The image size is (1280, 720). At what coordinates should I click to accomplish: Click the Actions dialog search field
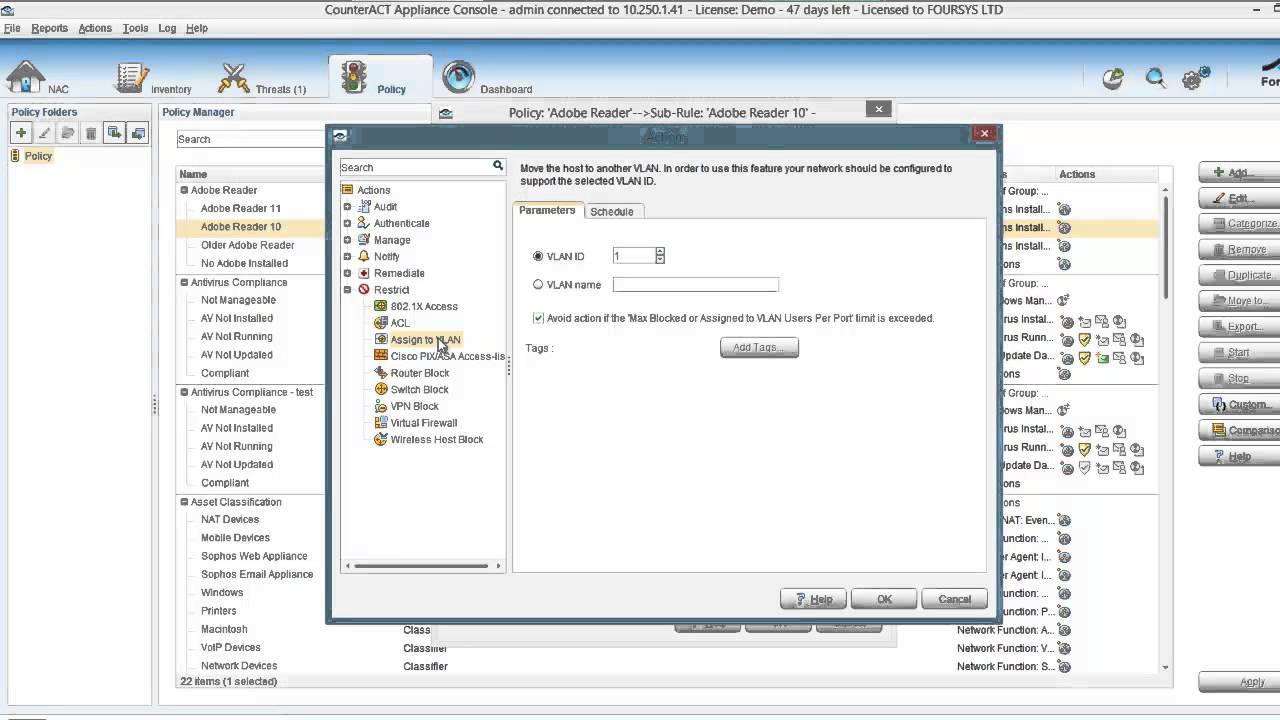415,167
